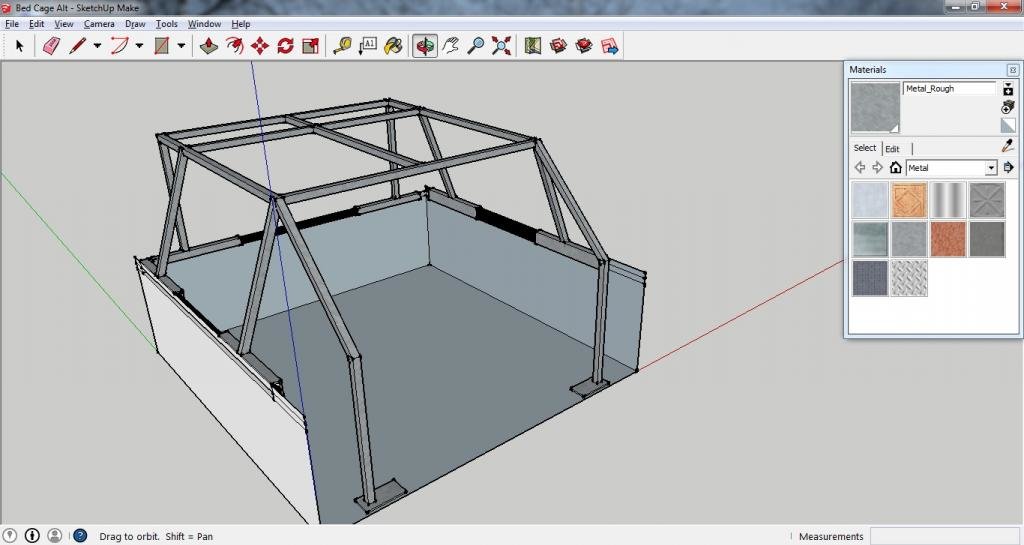
Task: Switch to the Select tab in Materials
Action: (x=865, y=148)
